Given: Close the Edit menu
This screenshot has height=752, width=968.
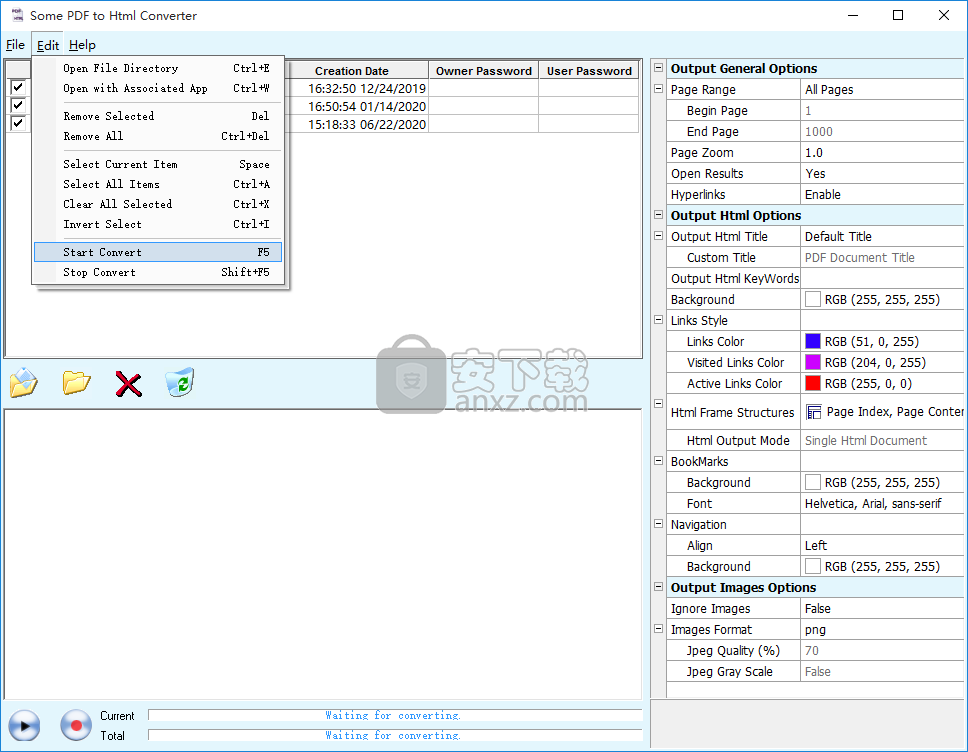Looking at the screenshot, I should pos(48,44).
